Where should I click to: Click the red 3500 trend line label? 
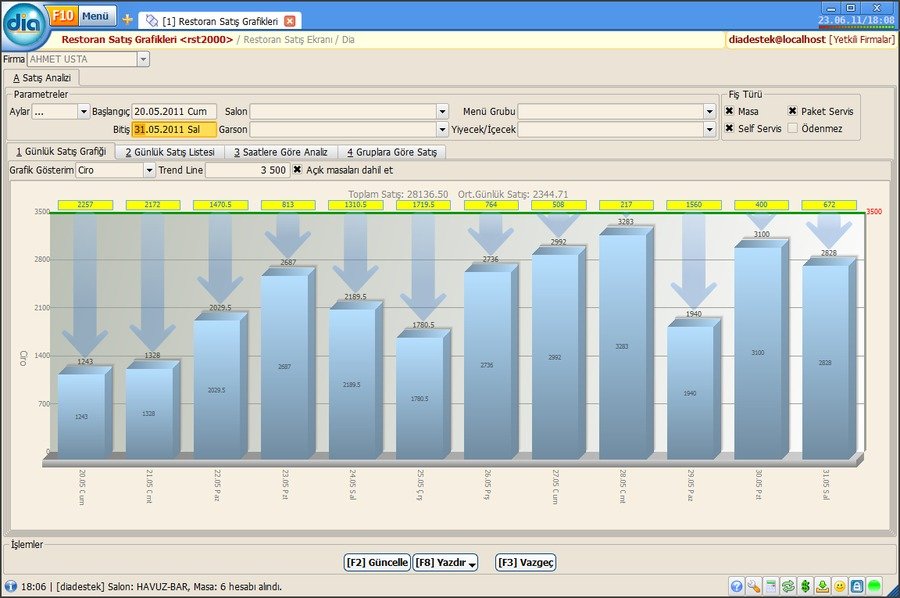click(x=874, y=211)
